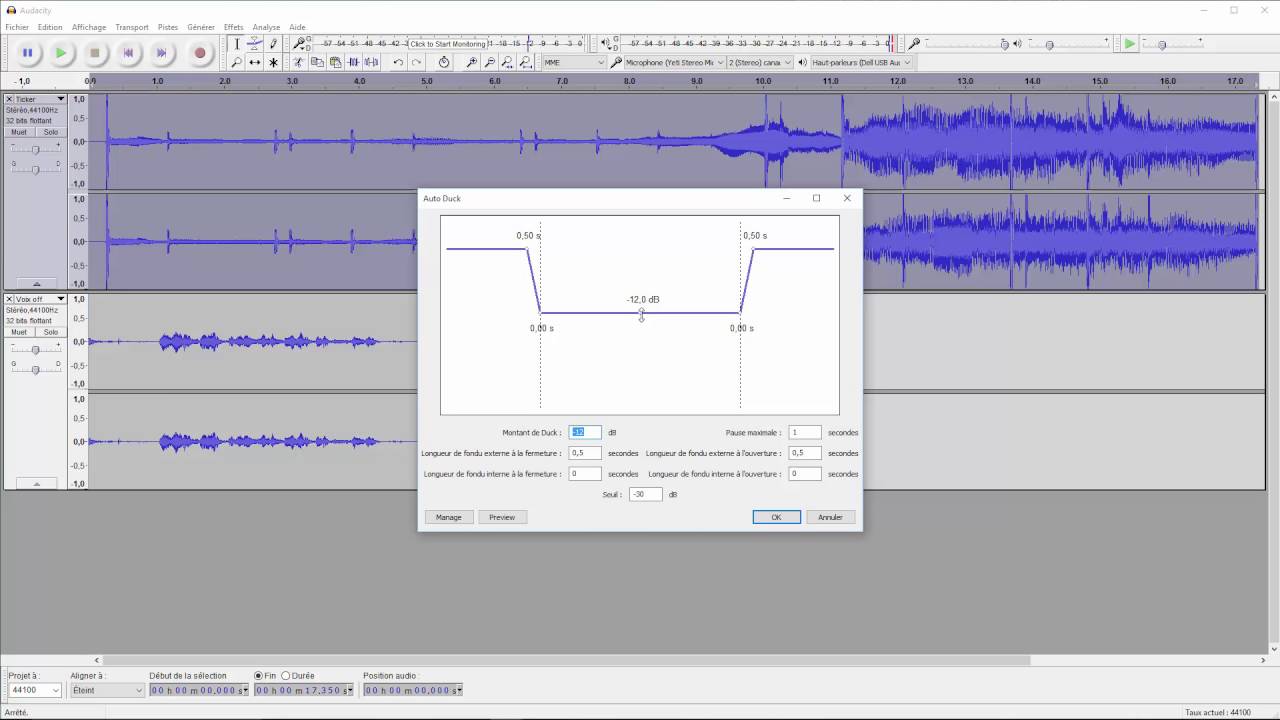Open the Aligner à Éteint dropdown
This screenshot has height=720, width=1280.
coord(107,690)
